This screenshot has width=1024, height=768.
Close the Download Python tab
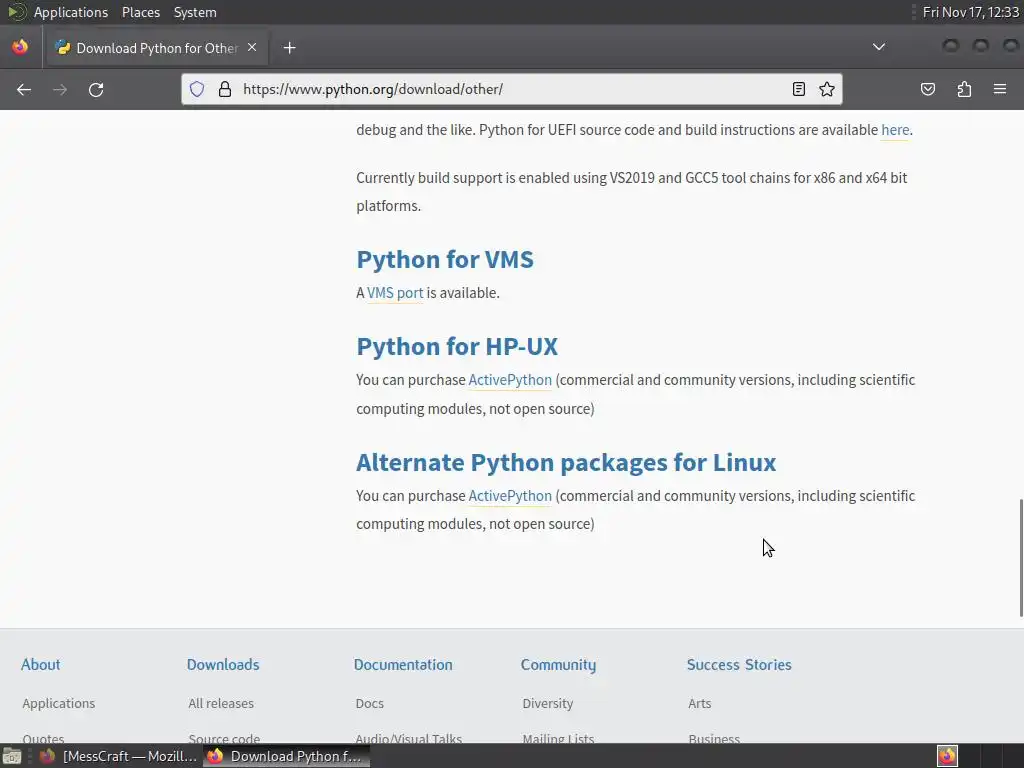(x=252, y=48)
